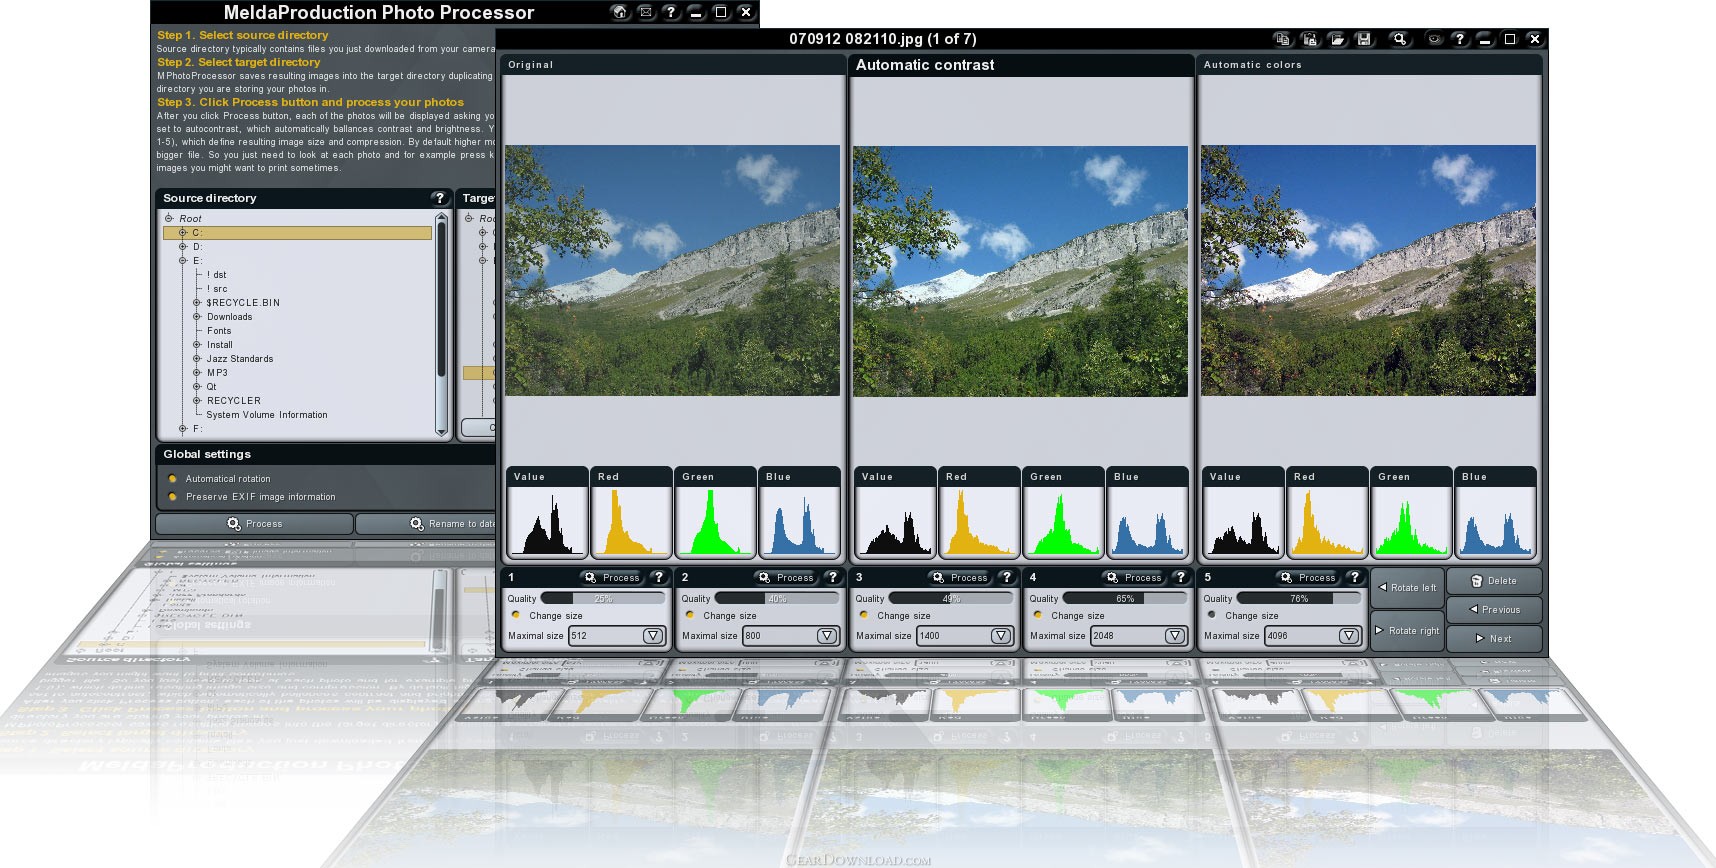Viewport: 1716px width, 868px height.
Task: Select the Original preview panel
Action: tap(672, 270)
